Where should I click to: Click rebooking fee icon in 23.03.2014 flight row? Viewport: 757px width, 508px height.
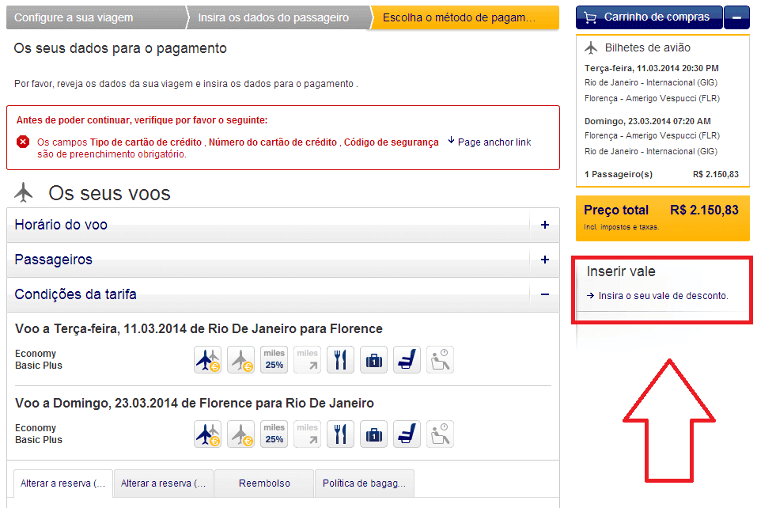click(208, 434)
